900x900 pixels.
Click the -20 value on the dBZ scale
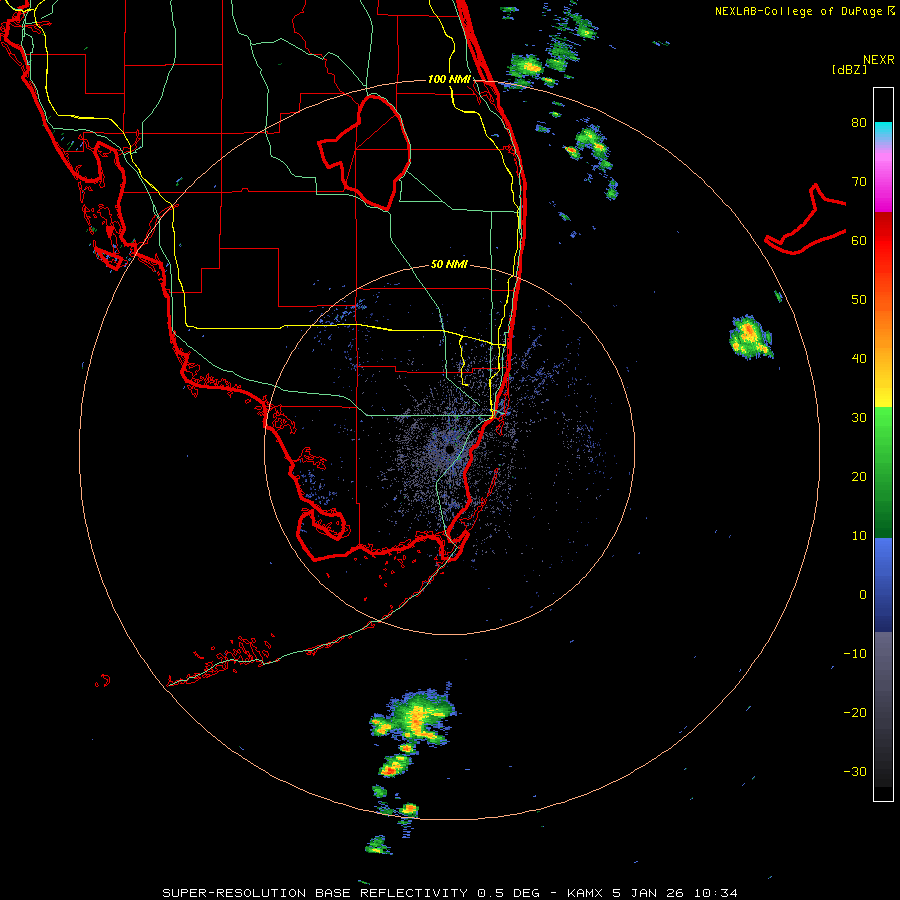[855, 713]
